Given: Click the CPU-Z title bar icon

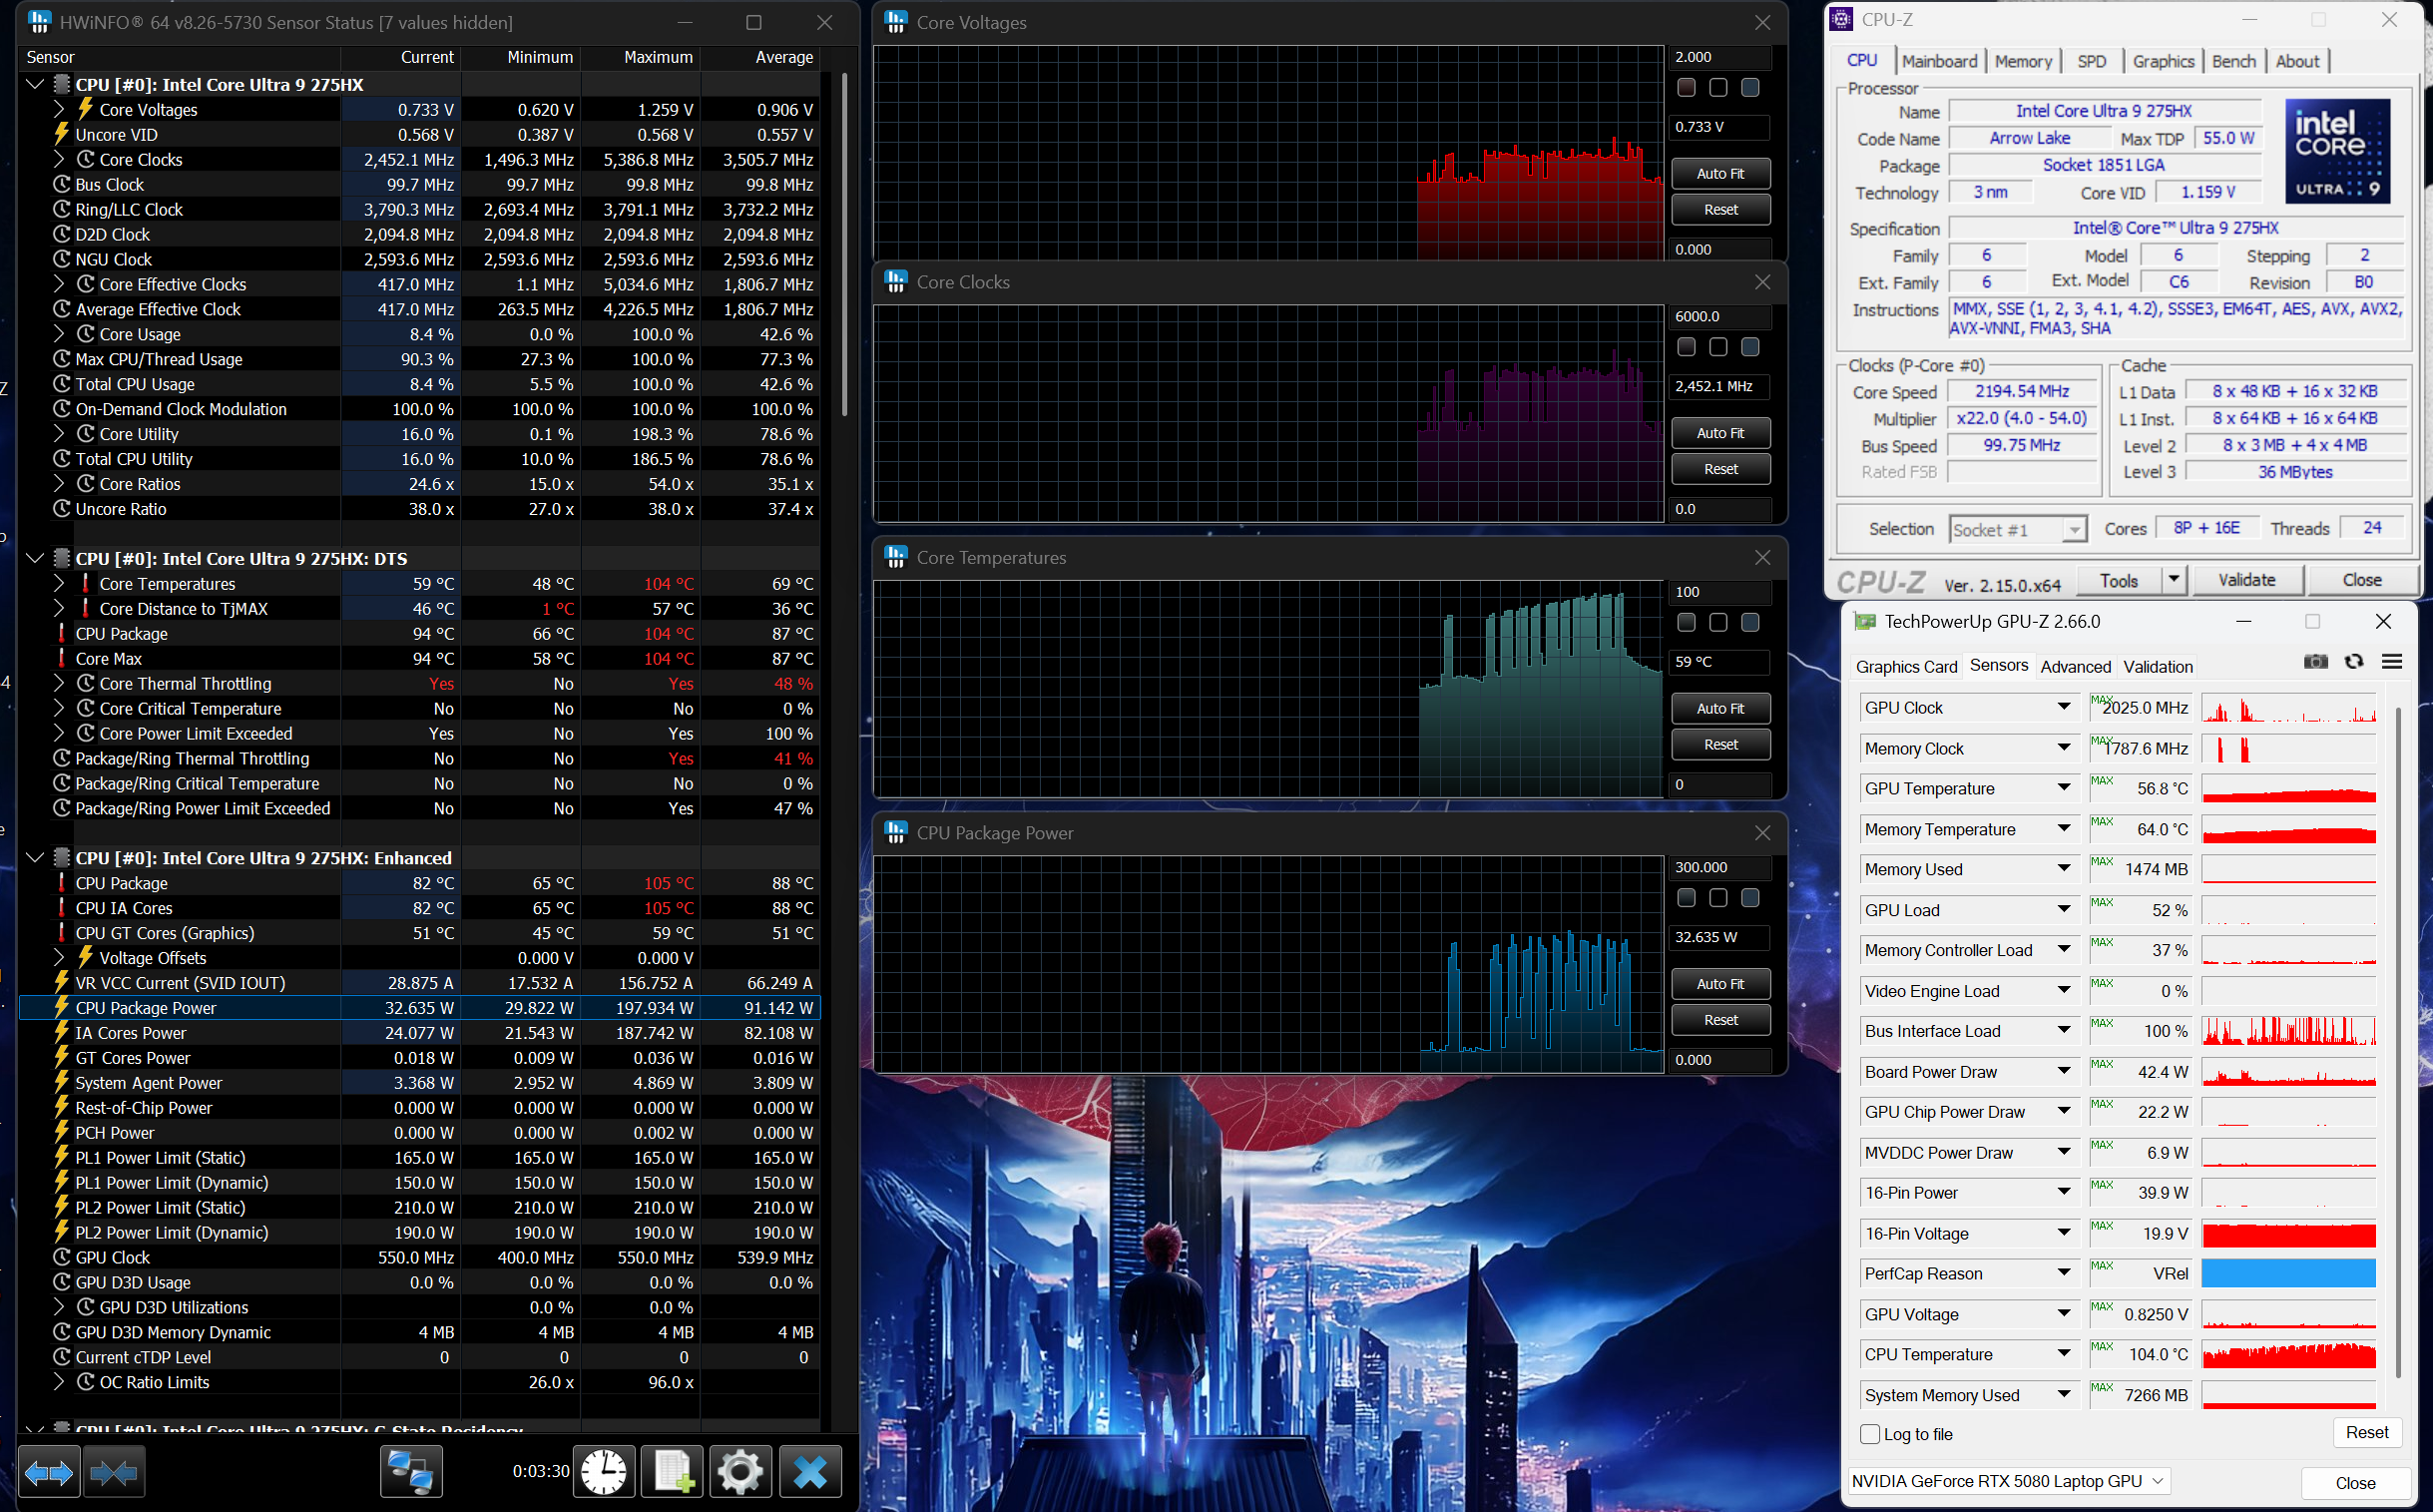Looking at the screenshot, I should [1841, 19].
